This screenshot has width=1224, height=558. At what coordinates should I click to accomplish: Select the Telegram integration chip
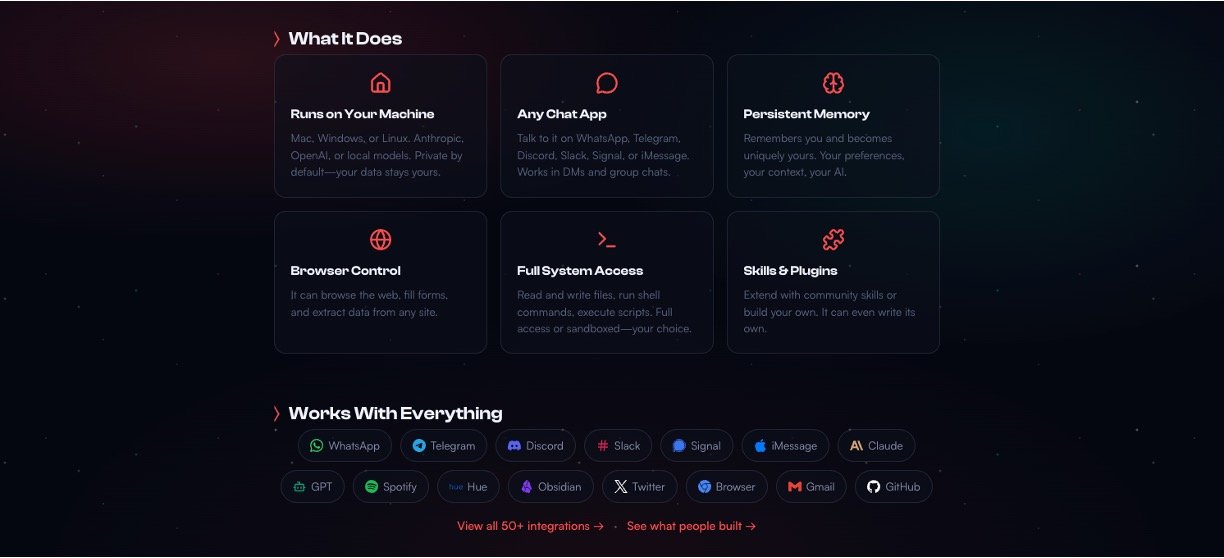[x=444, y=446]
